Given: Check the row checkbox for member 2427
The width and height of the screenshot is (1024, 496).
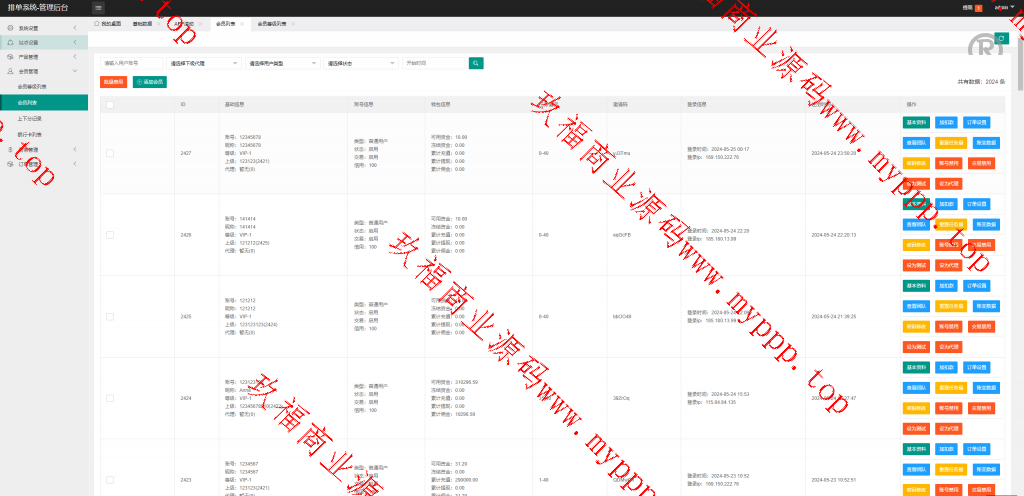Looking at the screenshot, I should 110,153.
